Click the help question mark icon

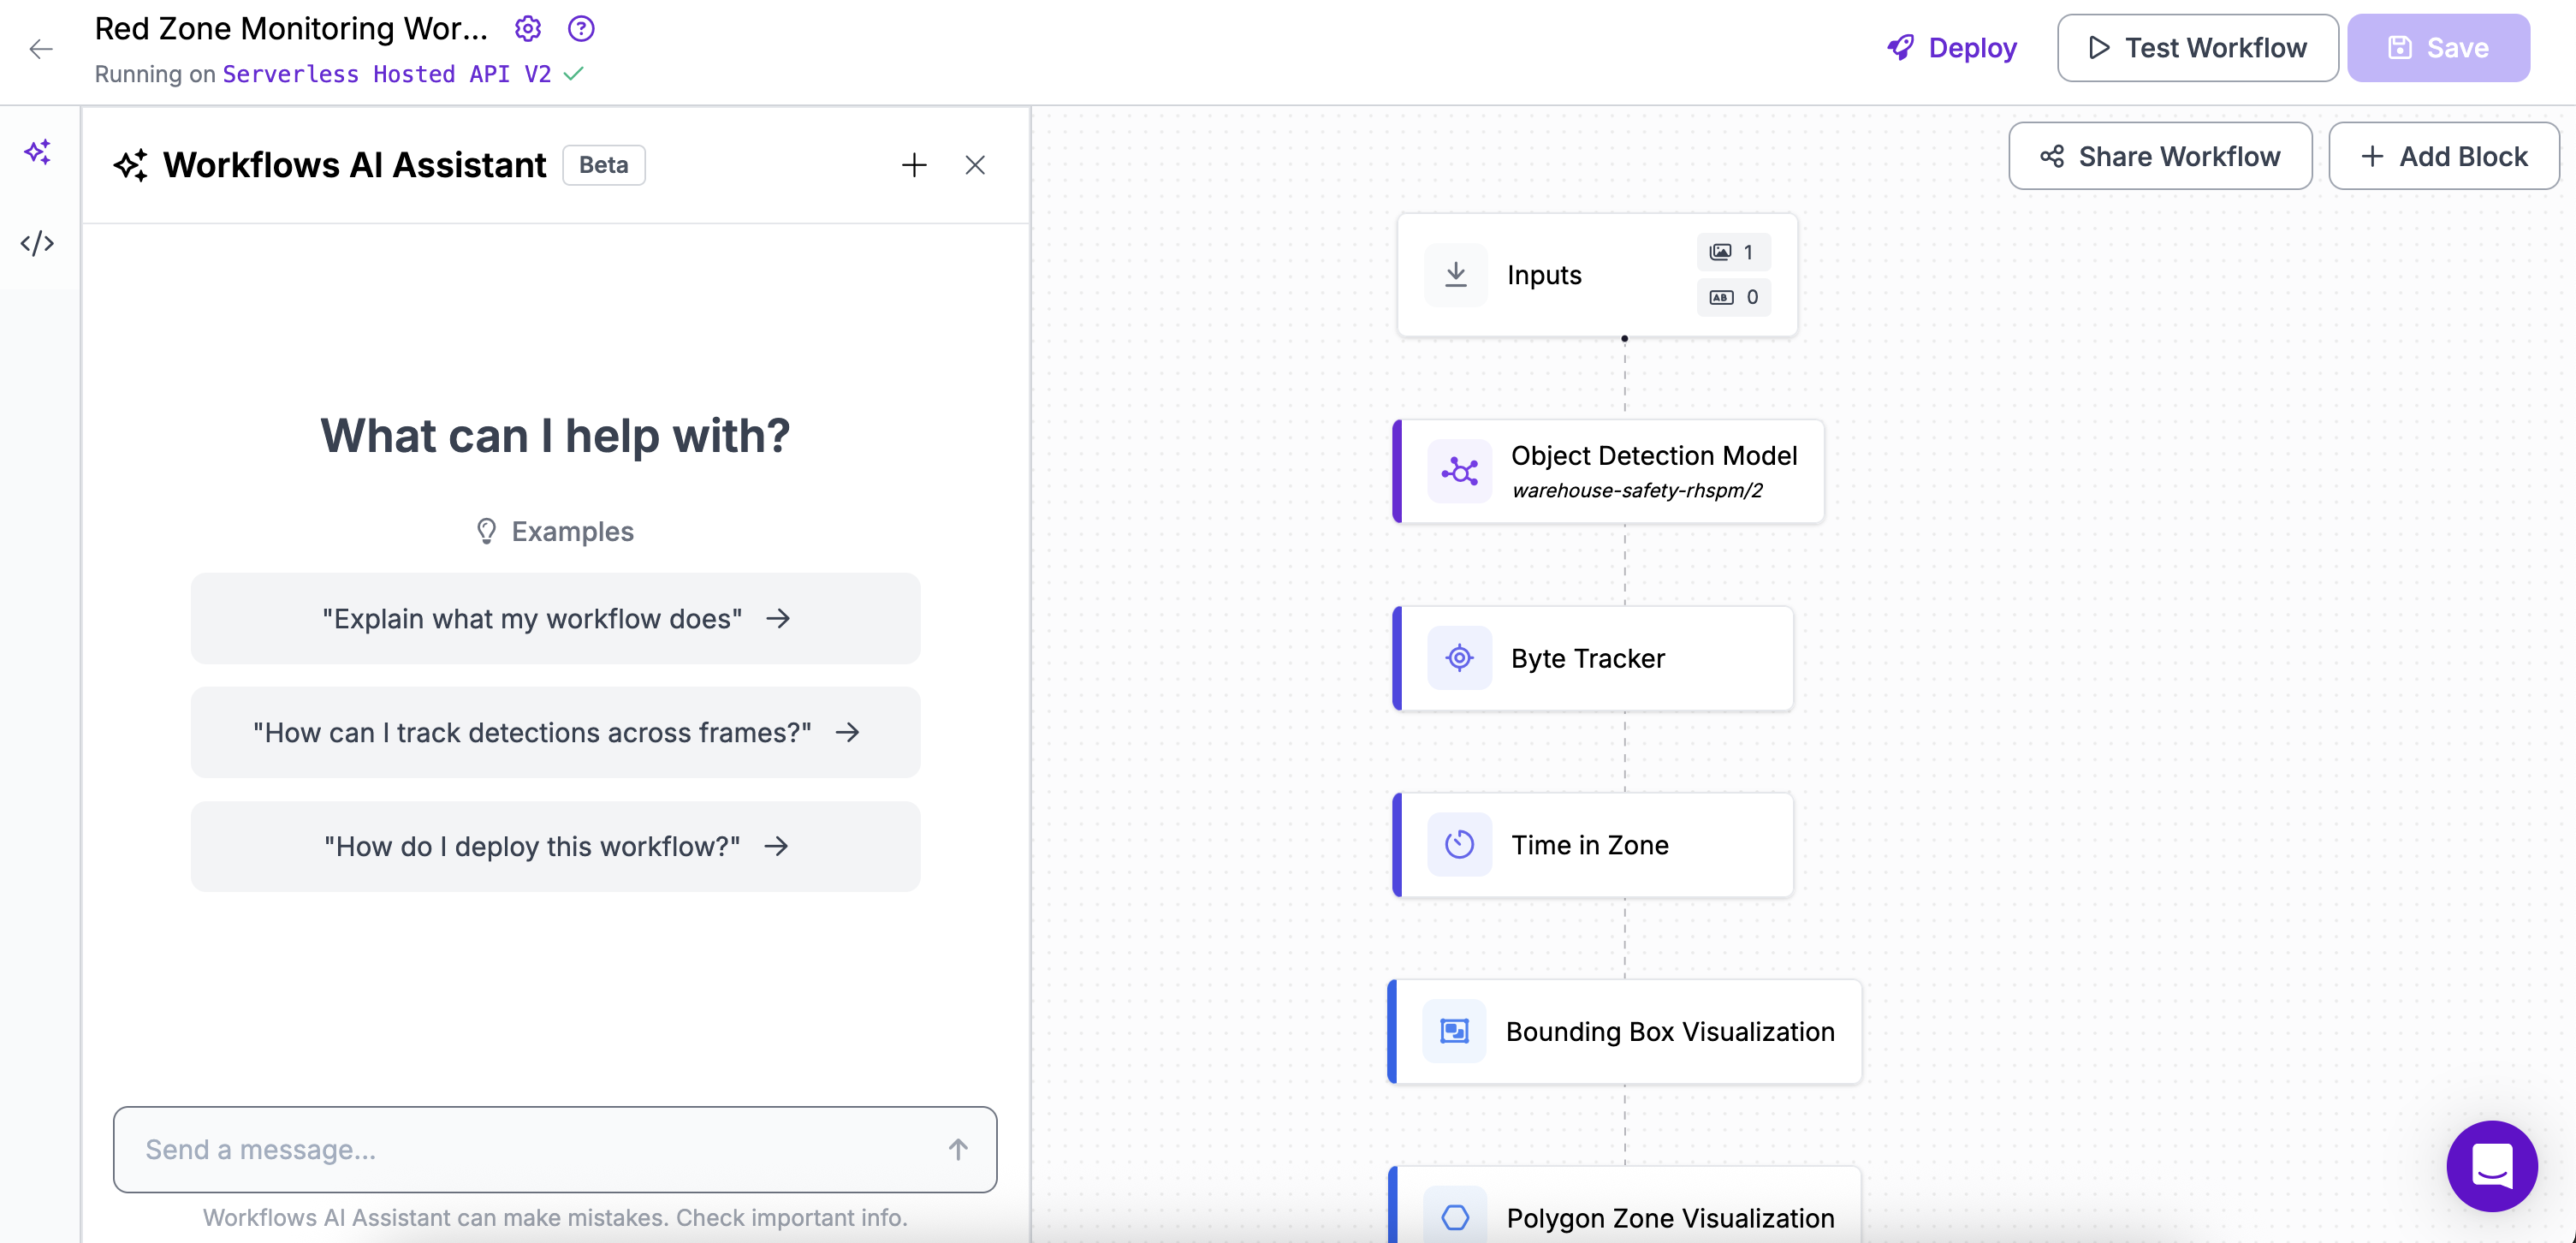(581, 28)
